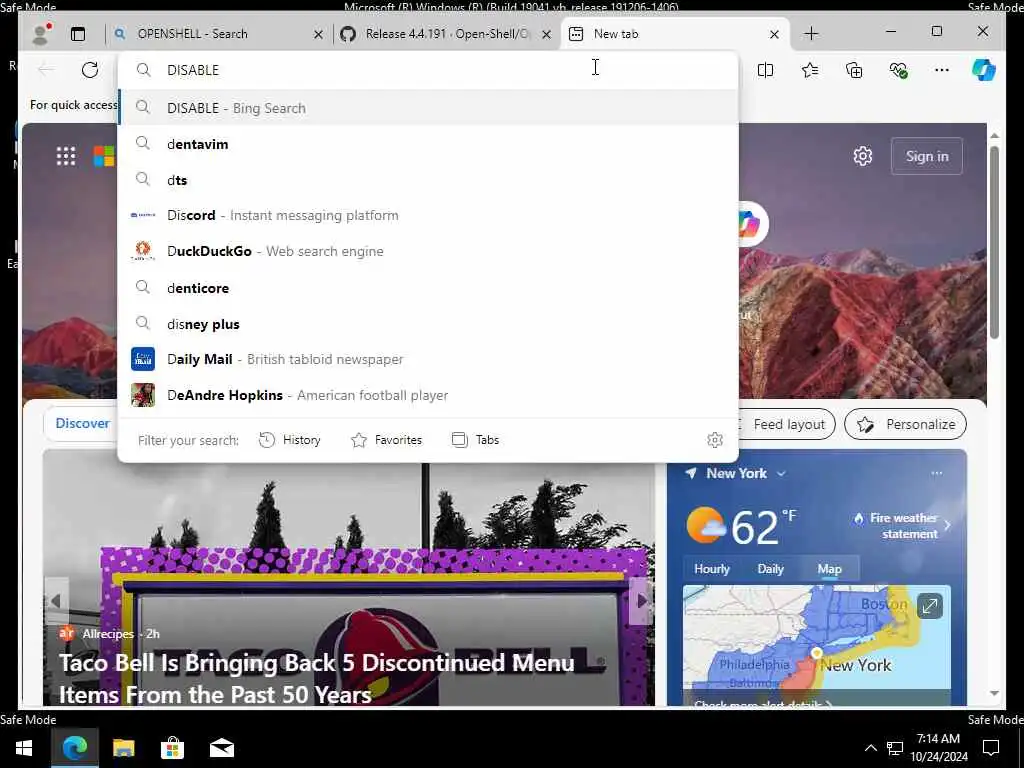Switch to Release 4.4.191 Open-Shell tab
This screenshot has width=1024, height=768.
click(447, 34)
